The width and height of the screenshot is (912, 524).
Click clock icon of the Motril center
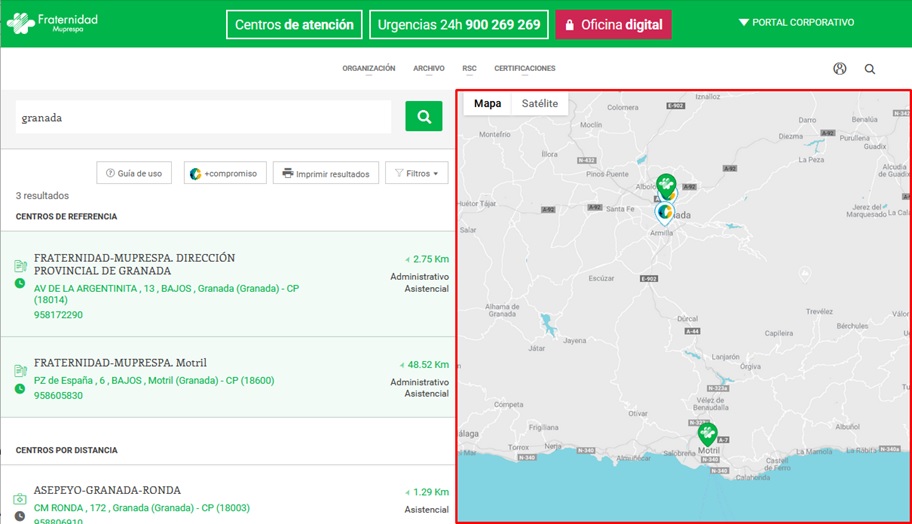point(20,388)
